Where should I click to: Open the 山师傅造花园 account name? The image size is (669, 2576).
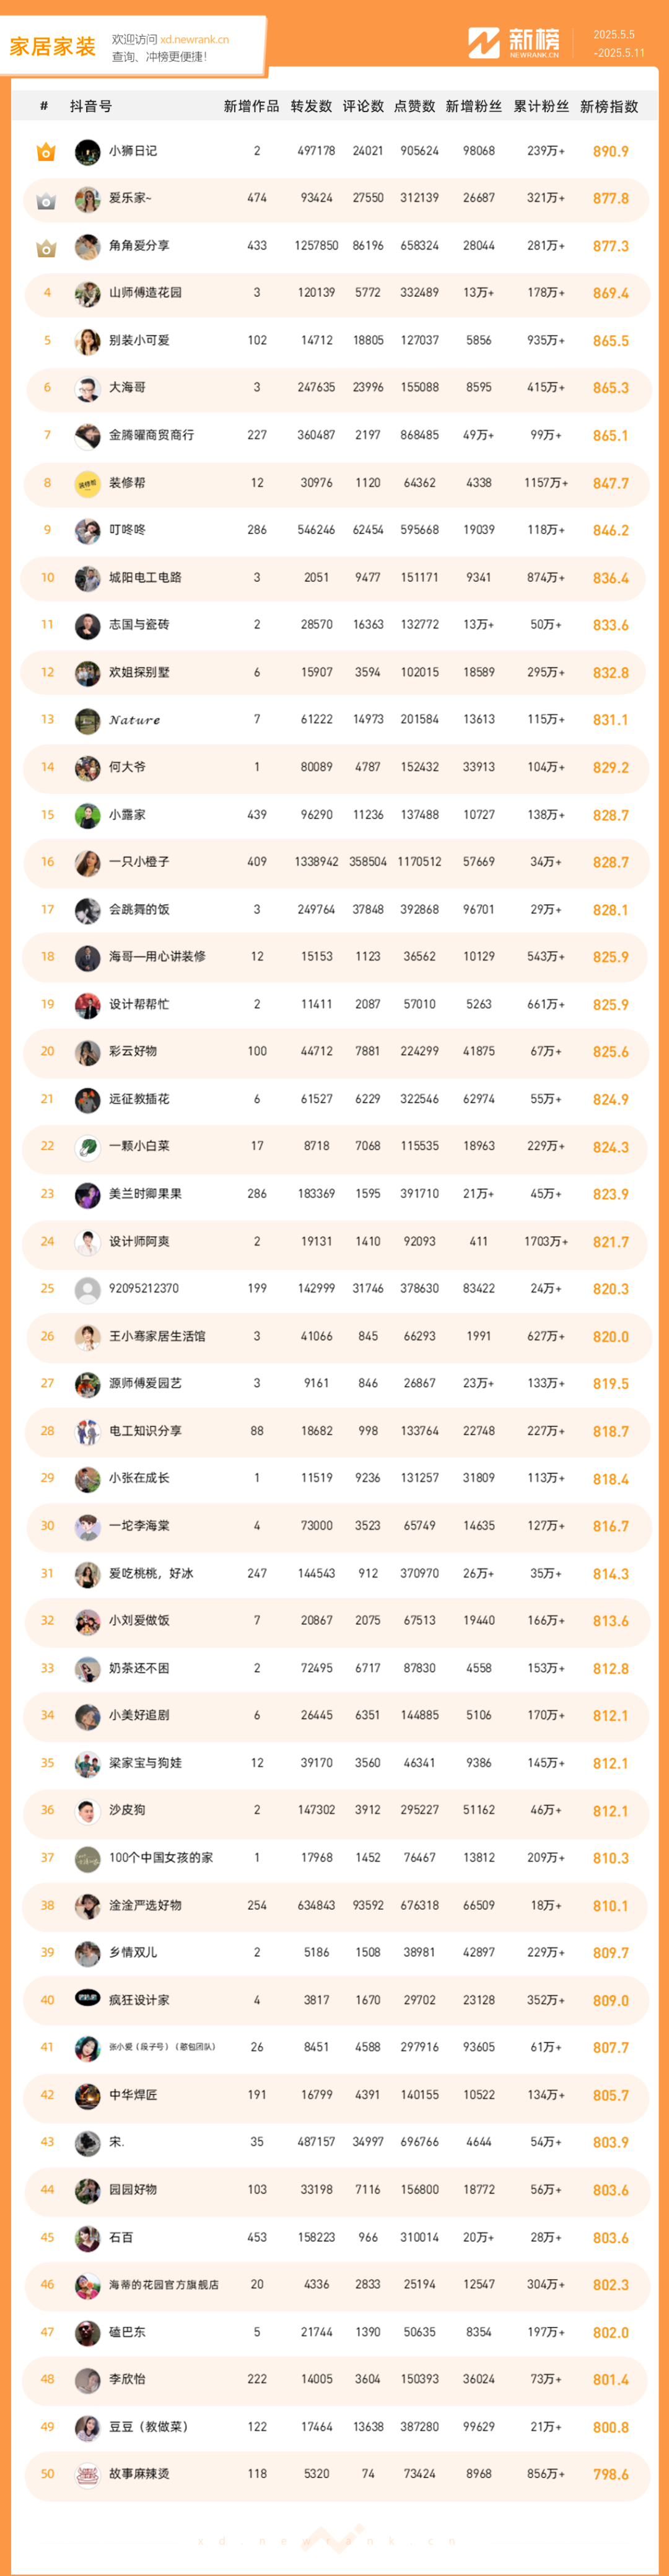145,293
